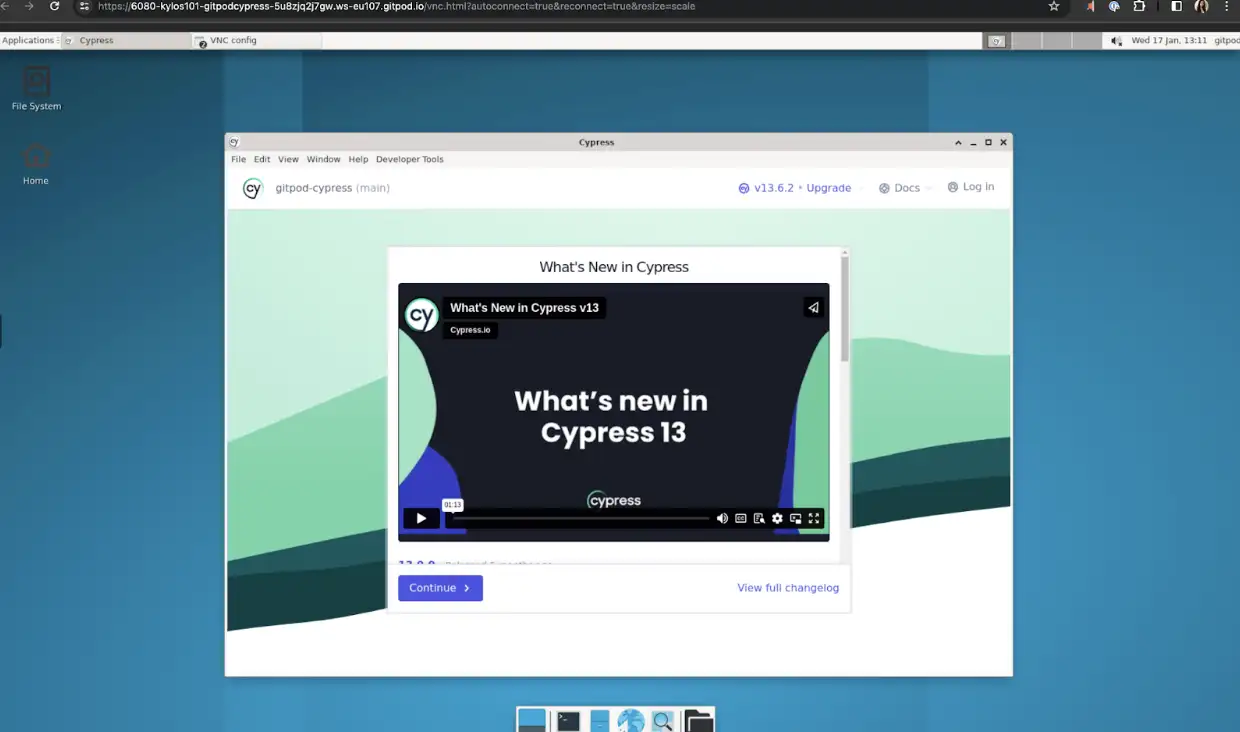Open the Docs dropdown

[x=905, y=188]
